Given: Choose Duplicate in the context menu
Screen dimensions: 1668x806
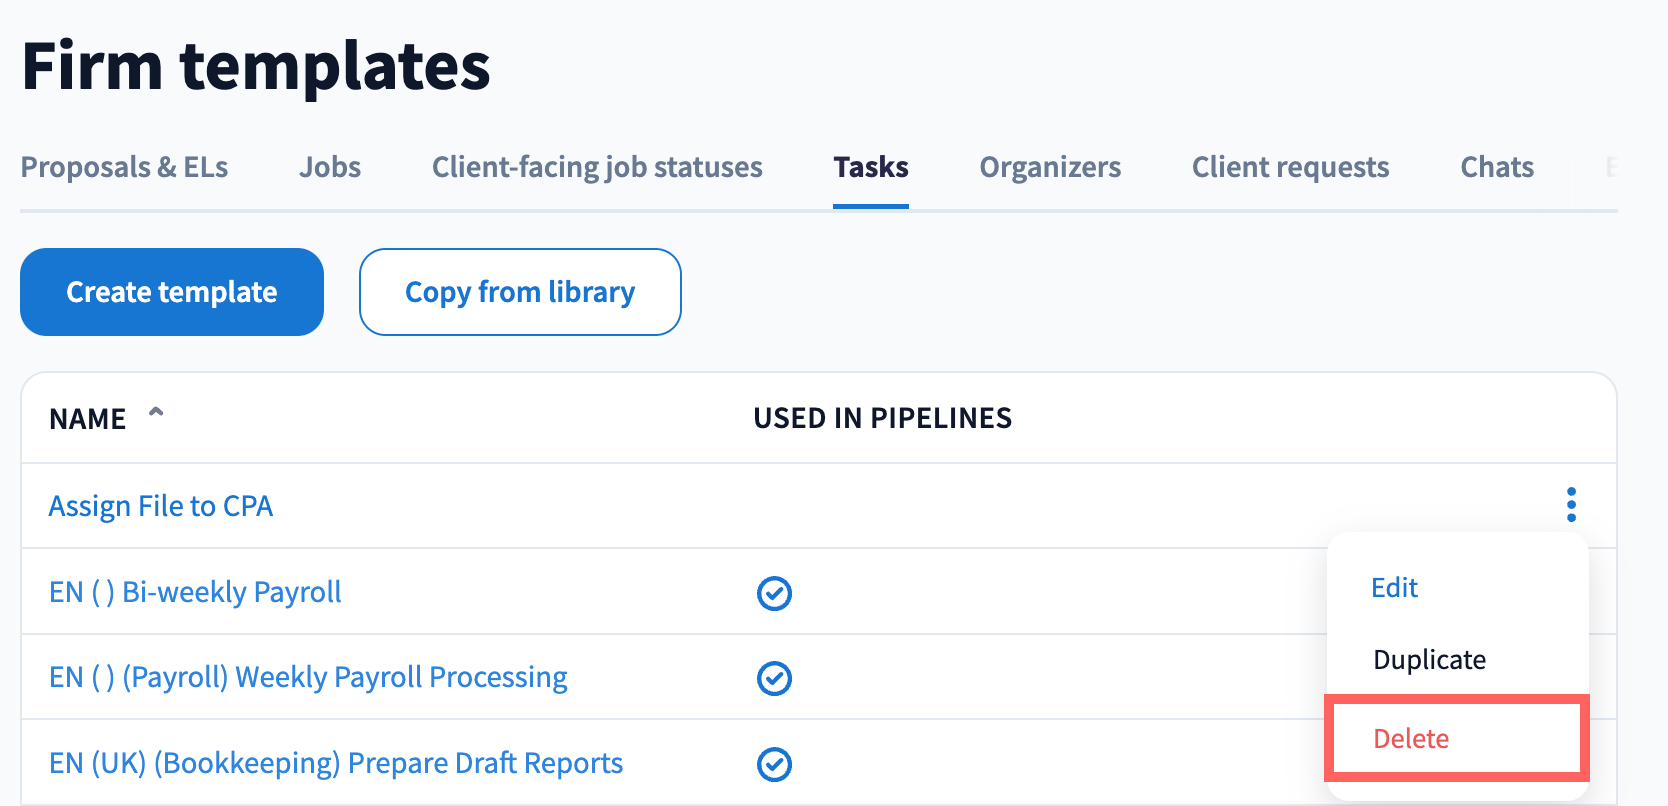Looking at the screenshot, I should (1429, 660).
